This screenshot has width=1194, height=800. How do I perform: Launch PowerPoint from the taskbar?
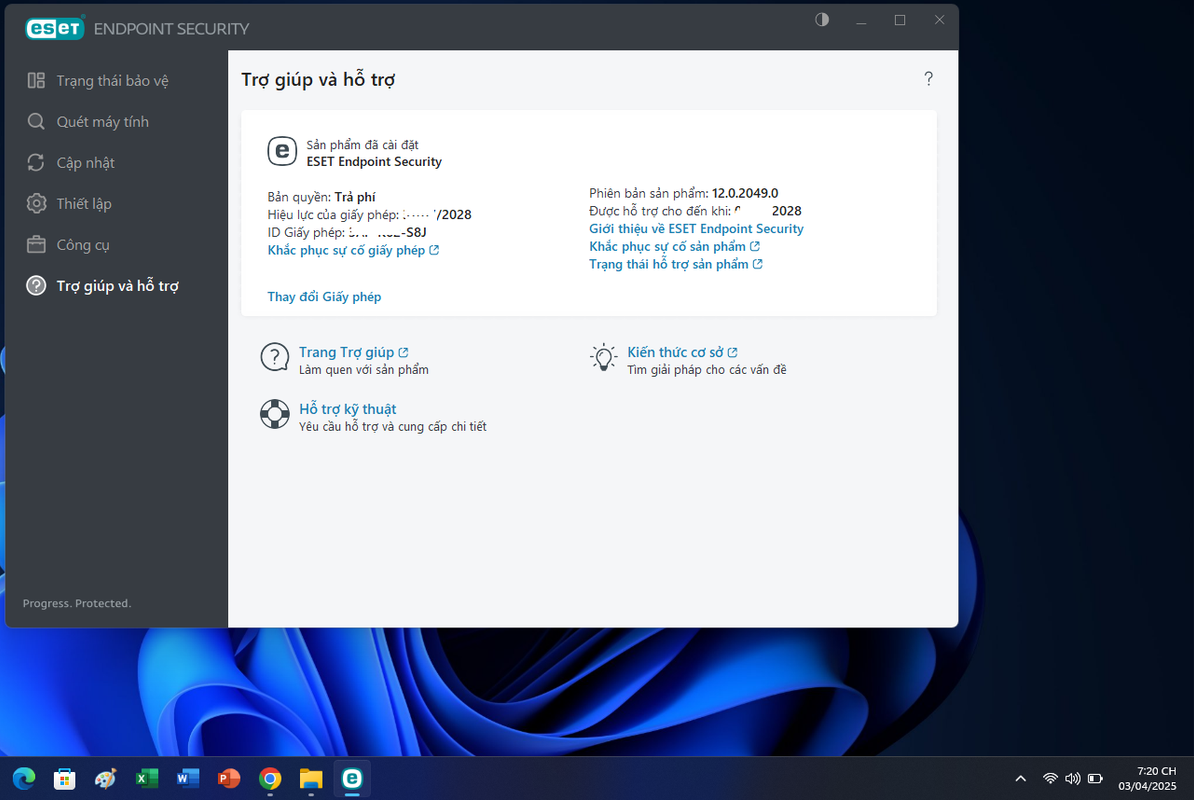coord(229,779)
